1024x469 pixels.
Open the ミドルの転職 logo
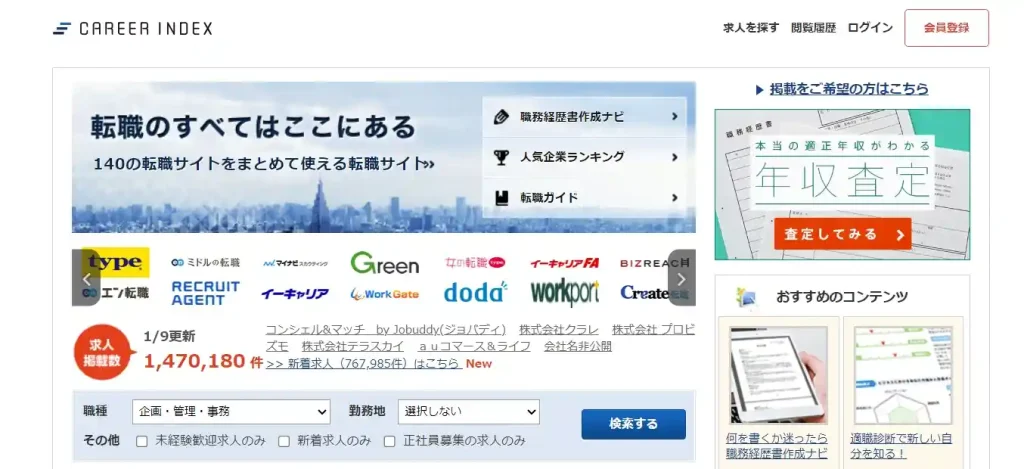coord(205,263)
